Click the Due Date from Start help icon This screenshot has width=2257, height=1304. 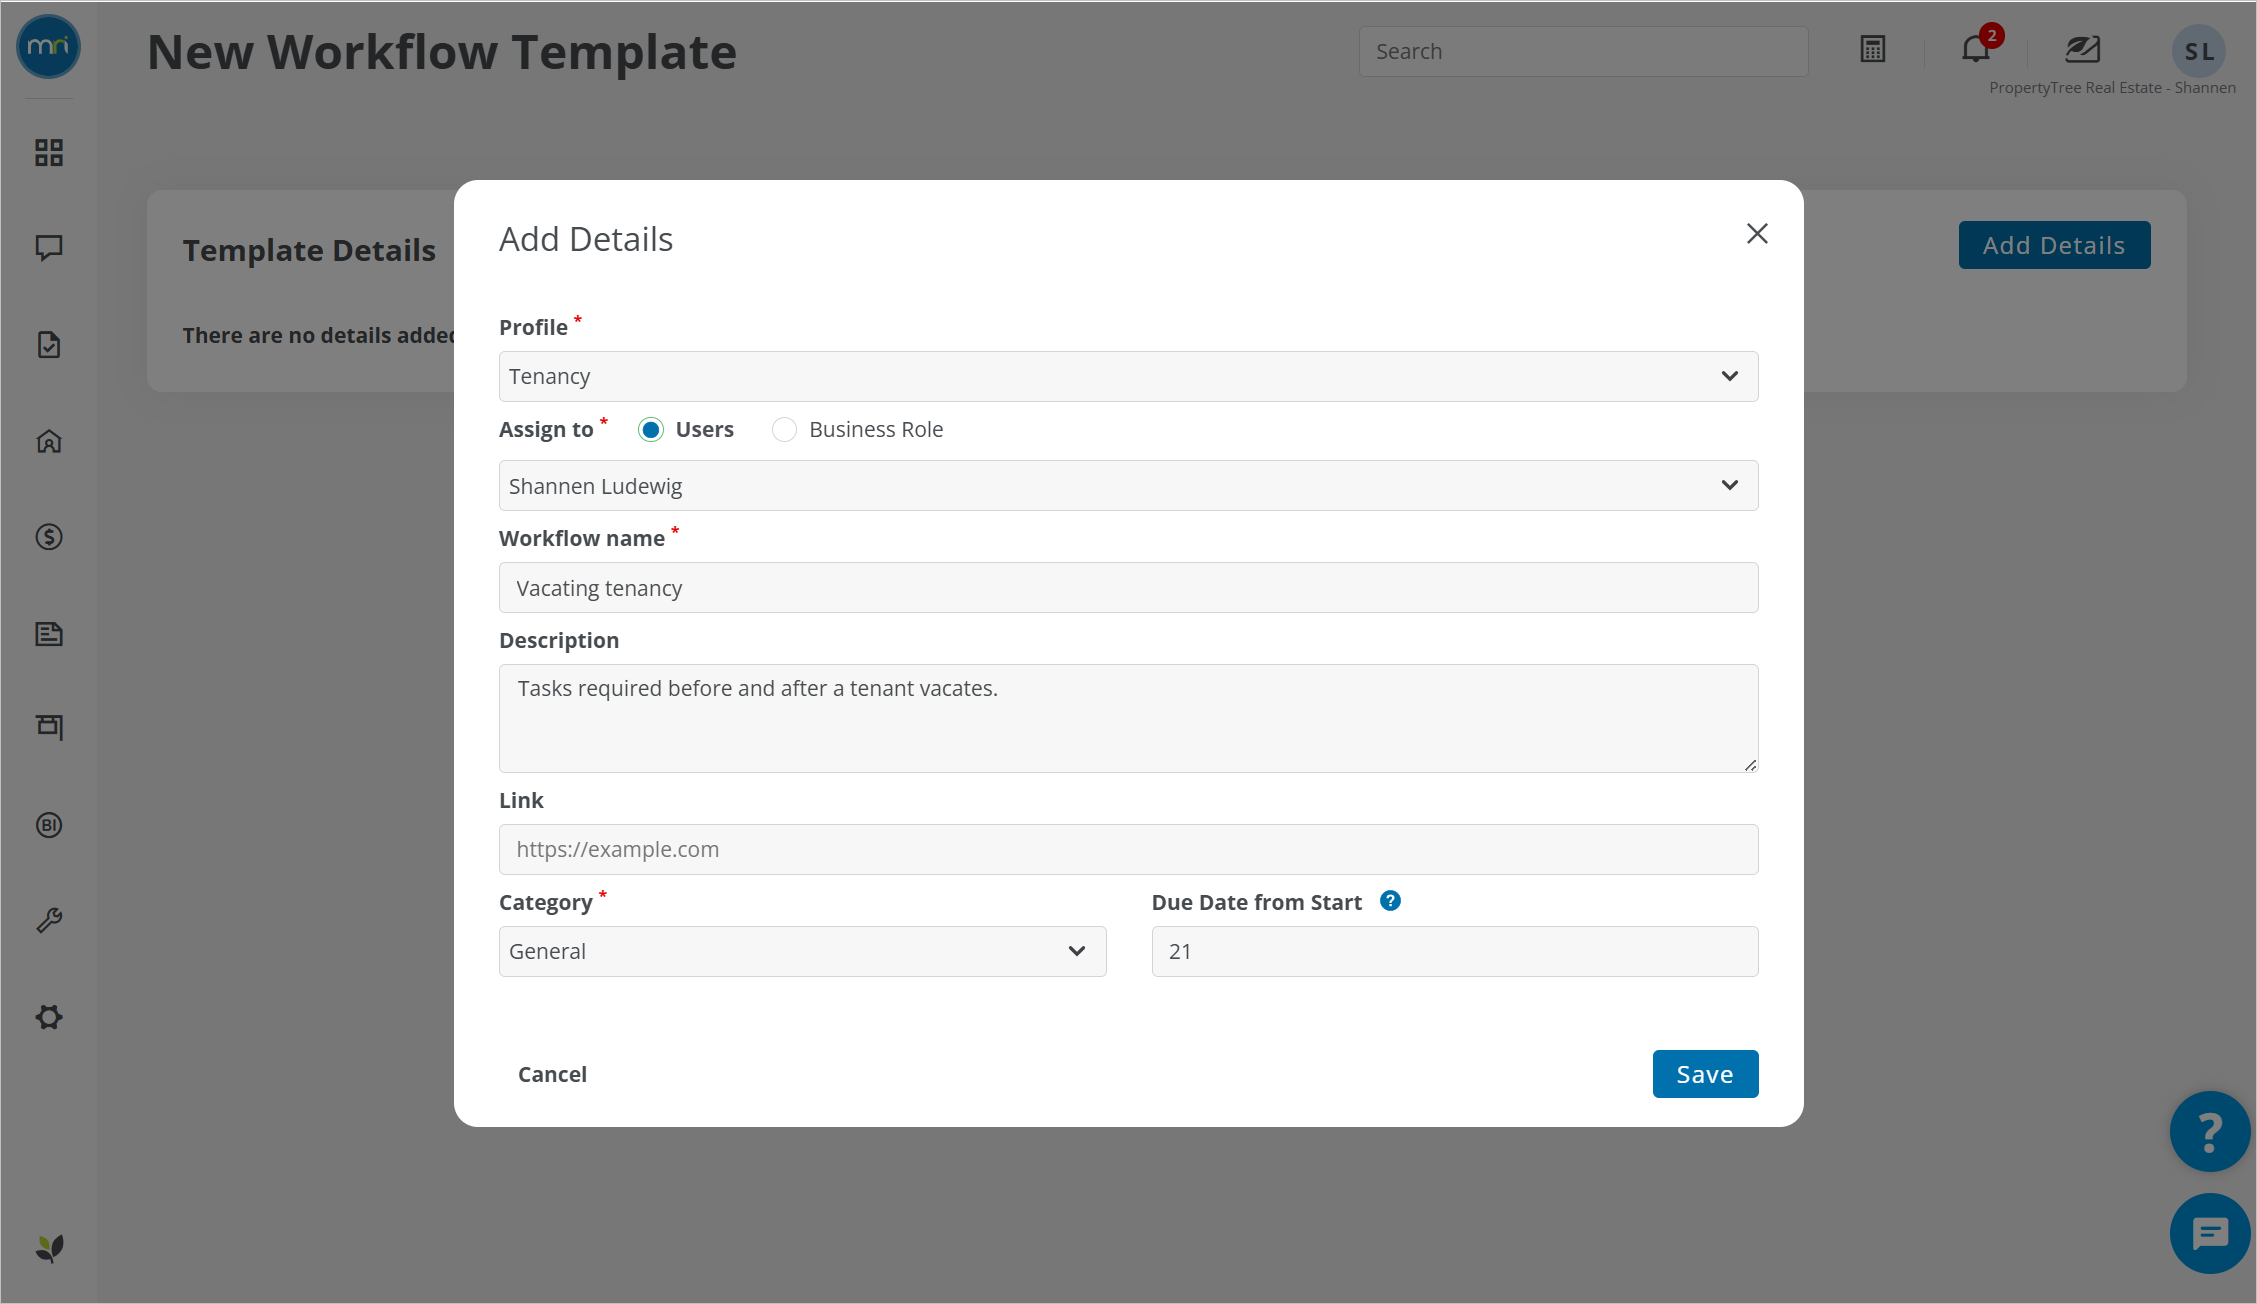click(1390, 901)
